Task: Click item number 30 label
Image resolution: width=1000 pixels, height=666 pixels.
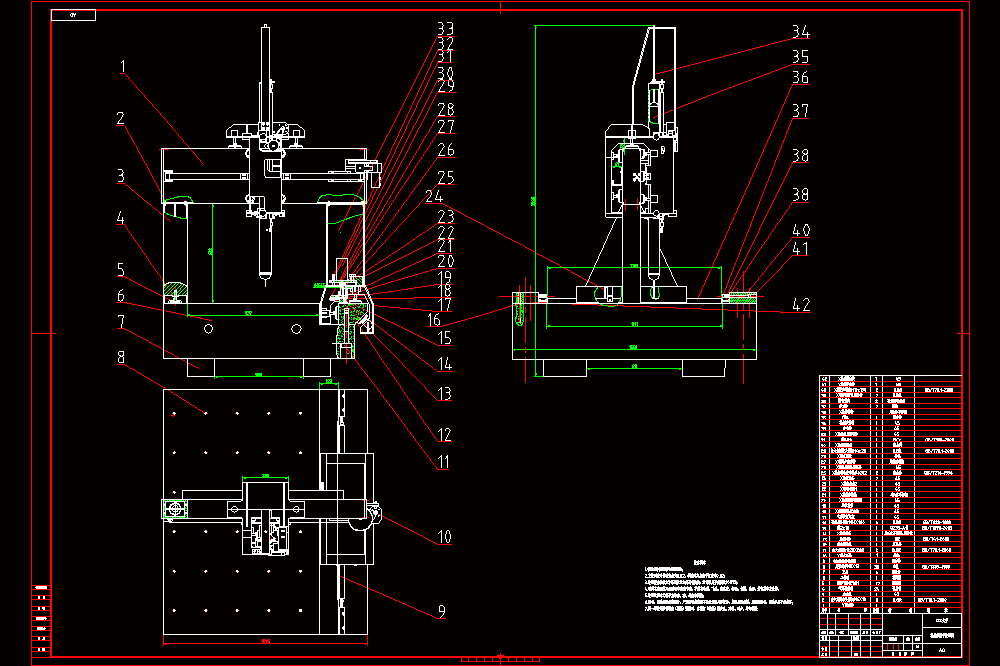Action: [x=446, y=72]
